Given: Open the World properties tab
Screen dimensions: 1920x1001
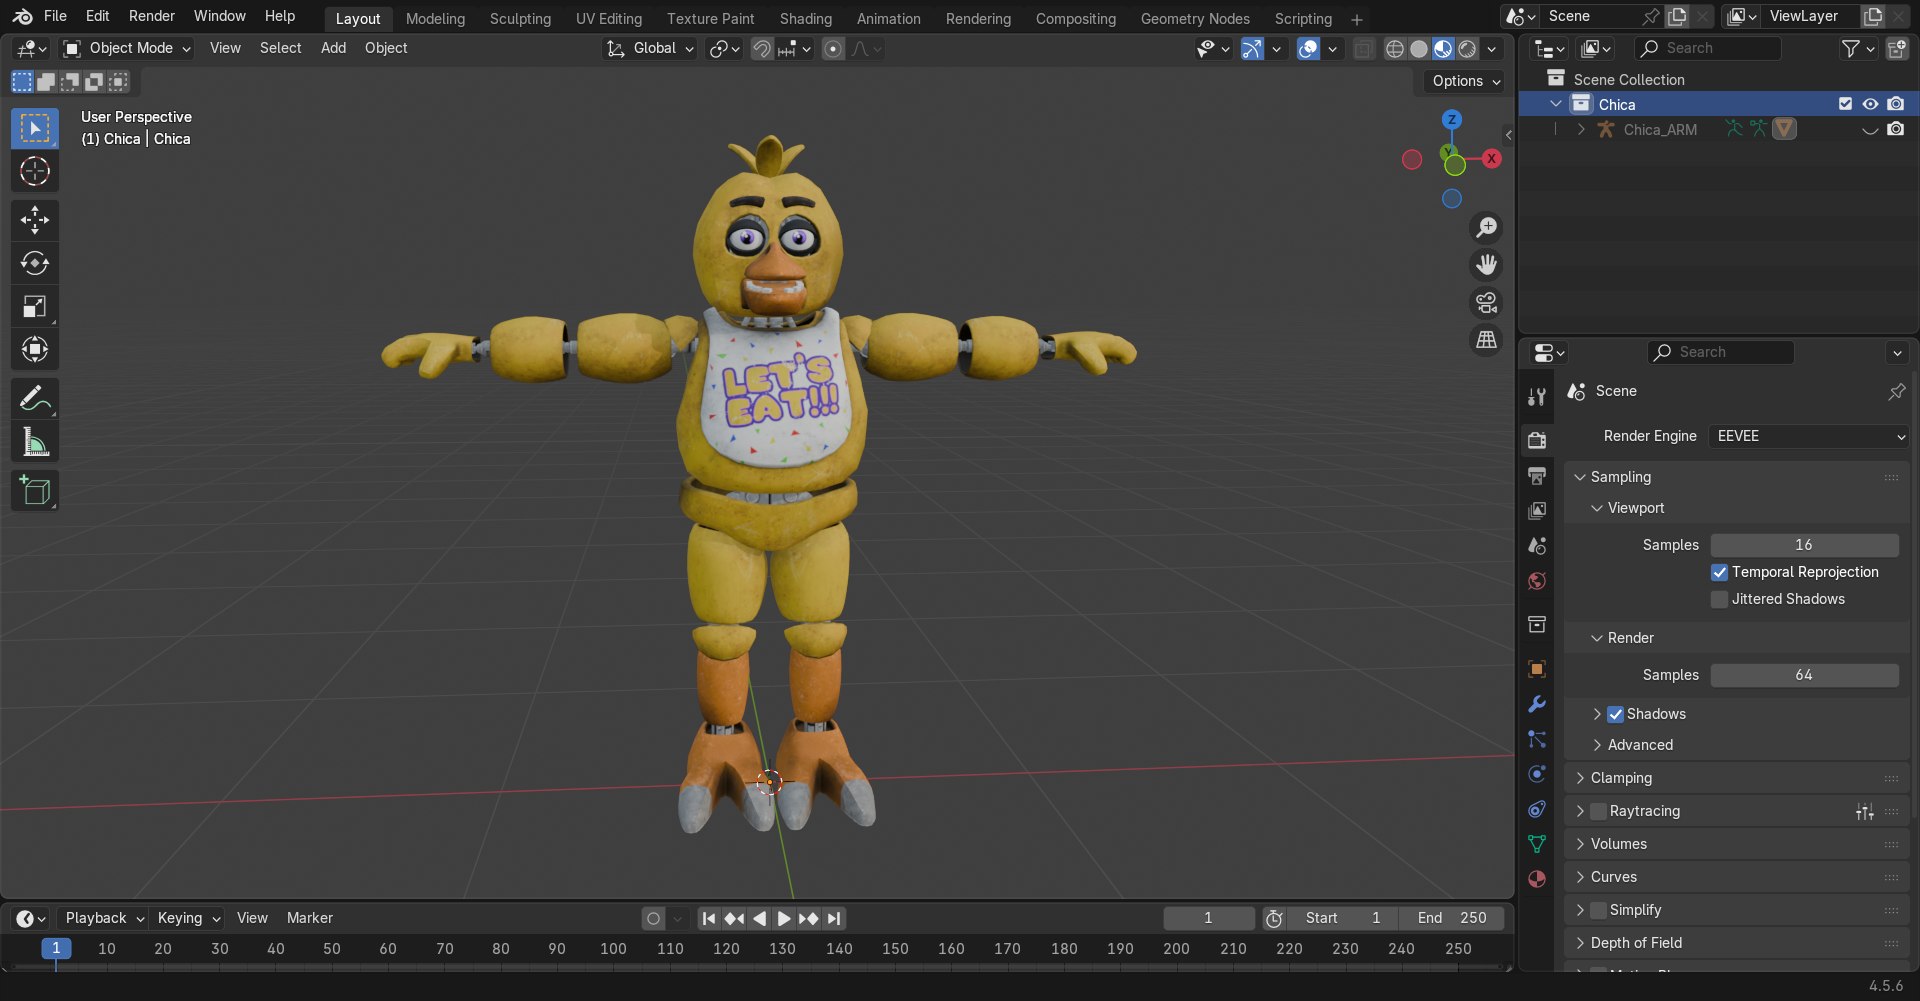Looking at the screenshot, I should click(x=1537, y=581).
